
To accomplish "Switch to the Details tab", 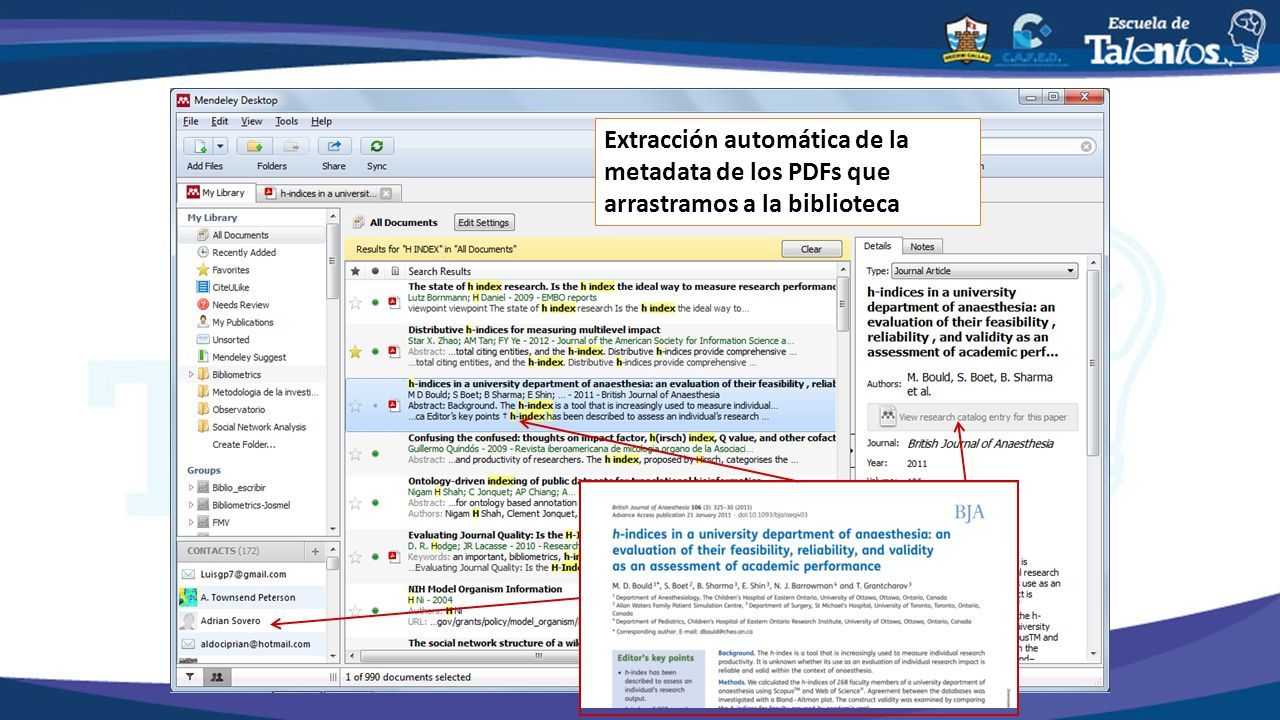I will point(878,246).
